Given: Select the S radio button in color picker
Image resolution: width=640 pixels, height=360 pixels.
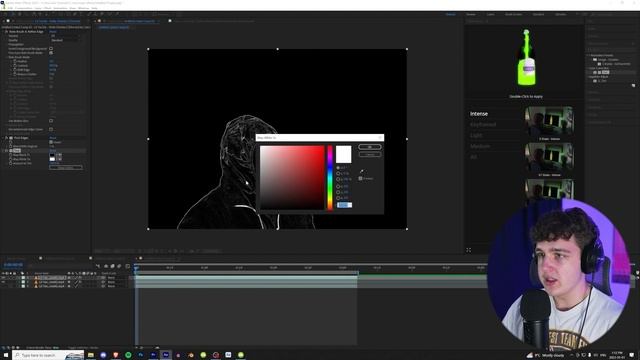Looking at the screenshot, I should (338, 173).
